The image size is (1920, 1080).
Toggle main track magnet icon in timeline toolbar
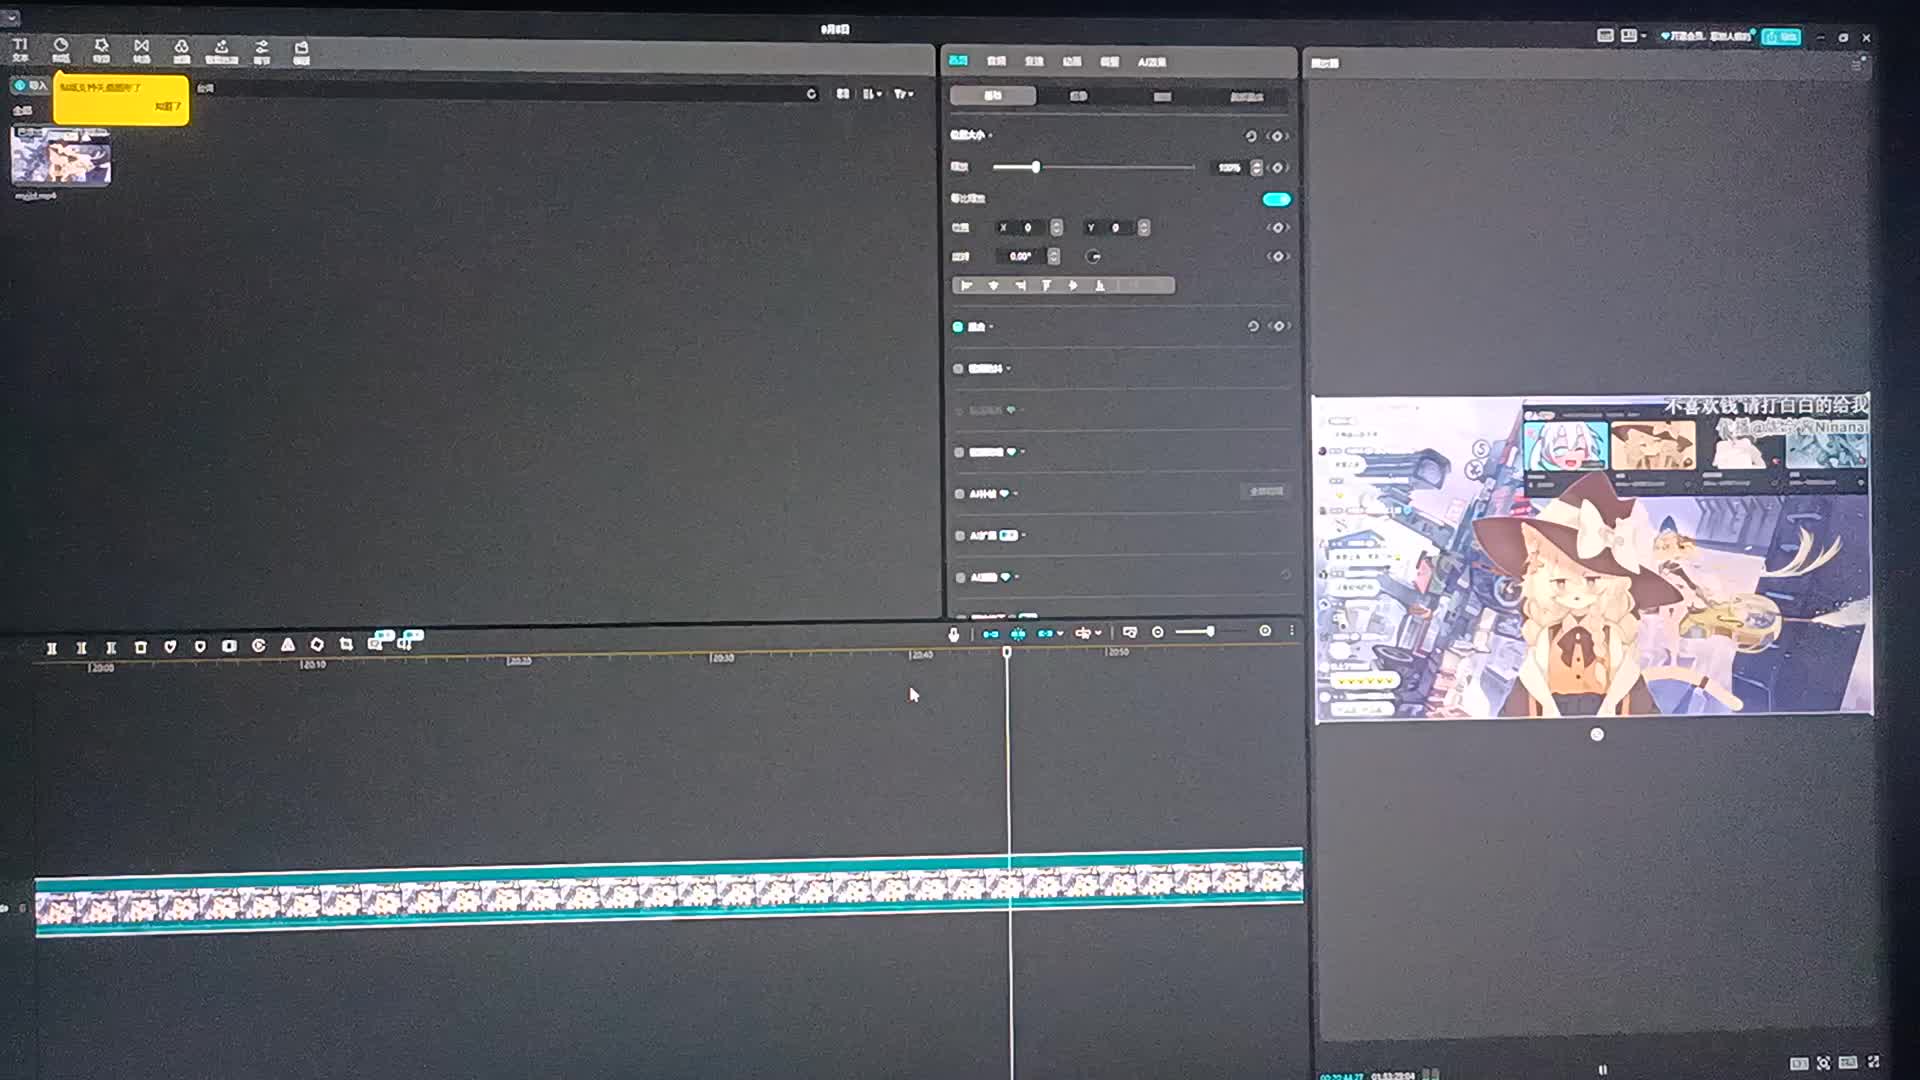coord(991,634)
